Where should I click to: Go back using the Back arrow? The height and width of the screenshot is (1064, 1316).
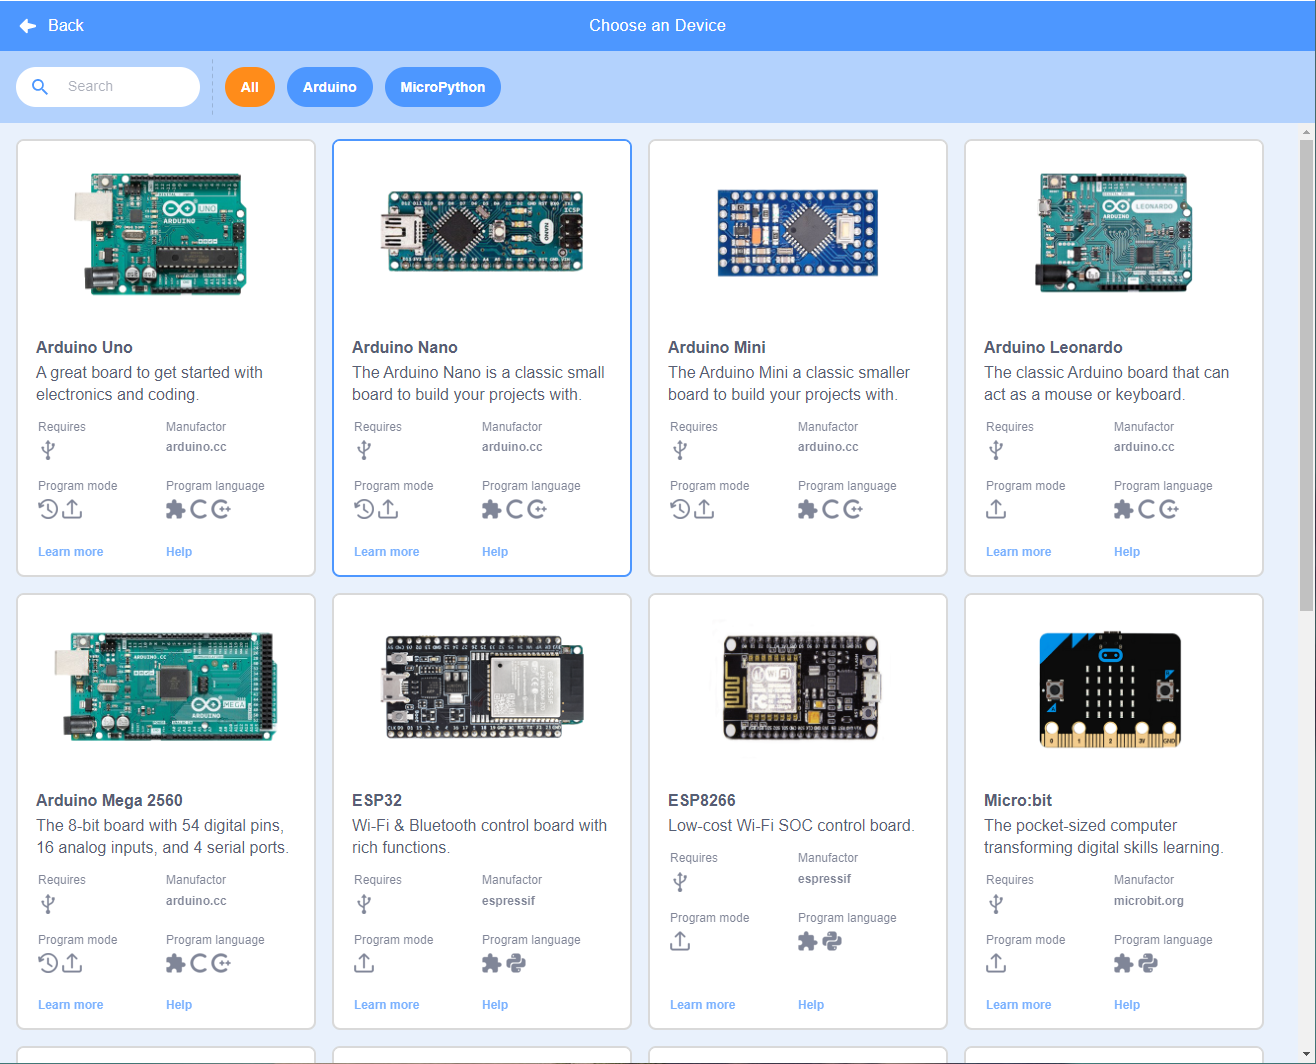click(x=28, y=25)
